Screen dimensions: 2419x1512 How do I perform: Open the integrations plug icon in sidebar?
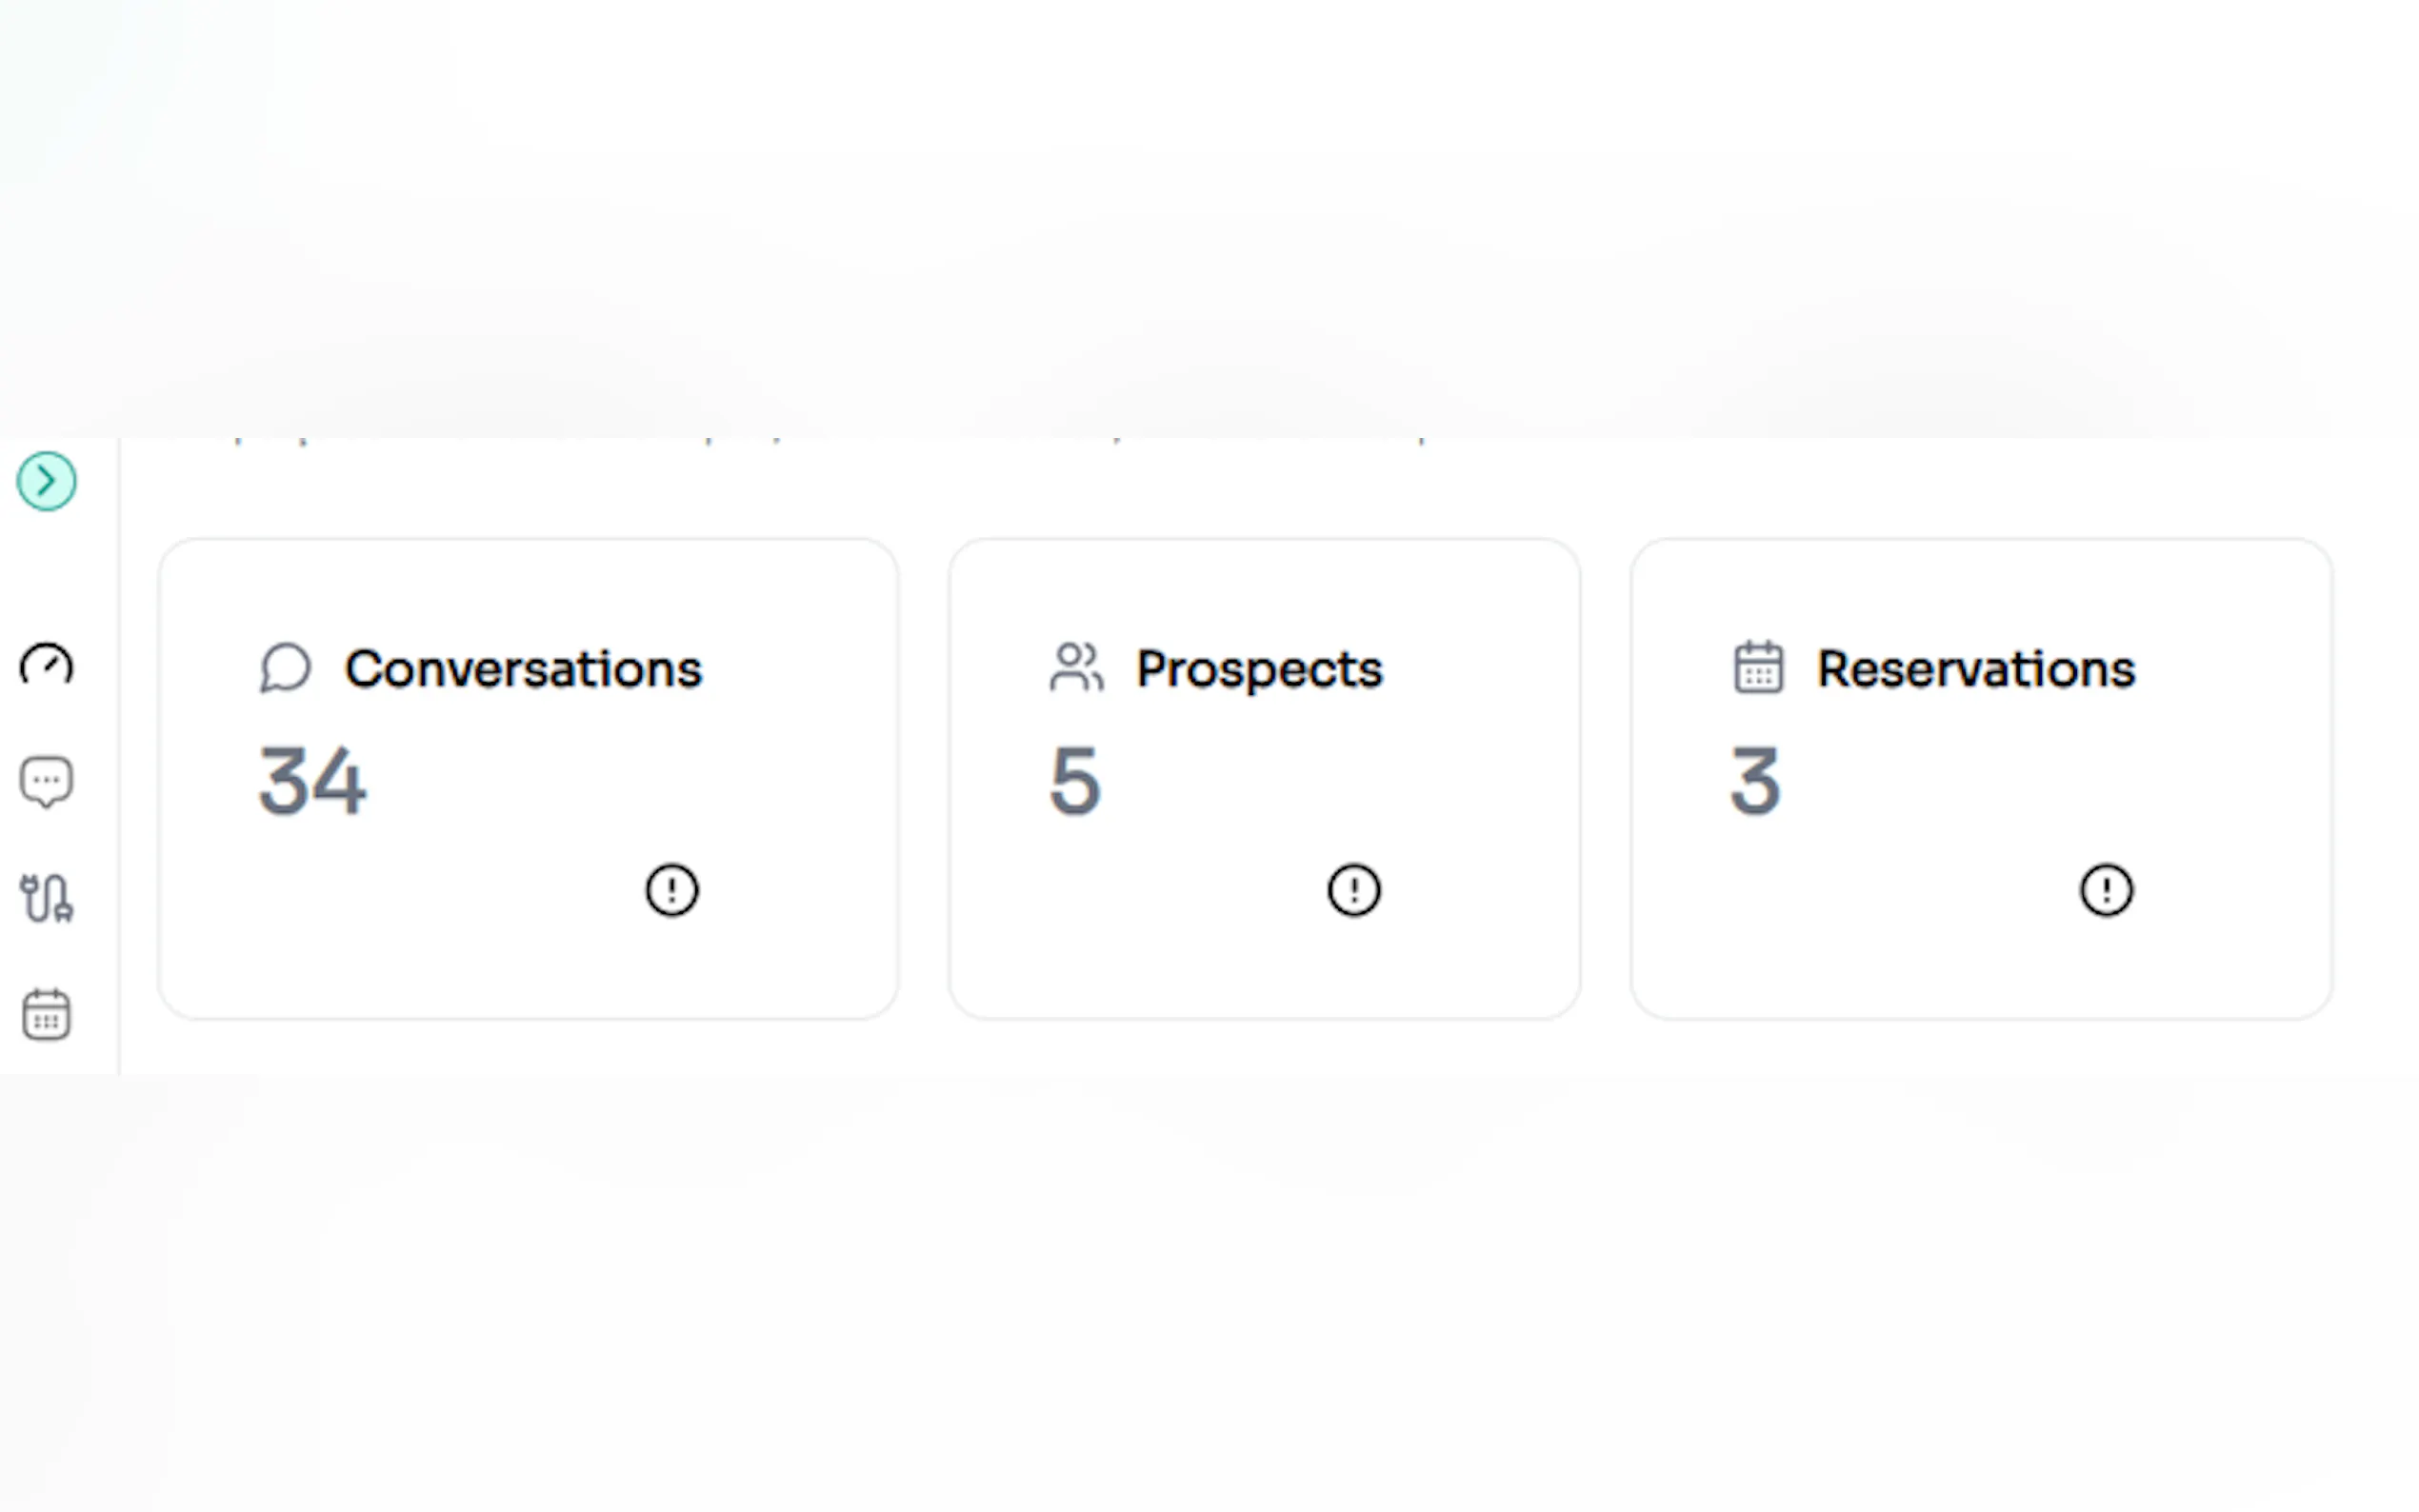[x=46, y=898]
